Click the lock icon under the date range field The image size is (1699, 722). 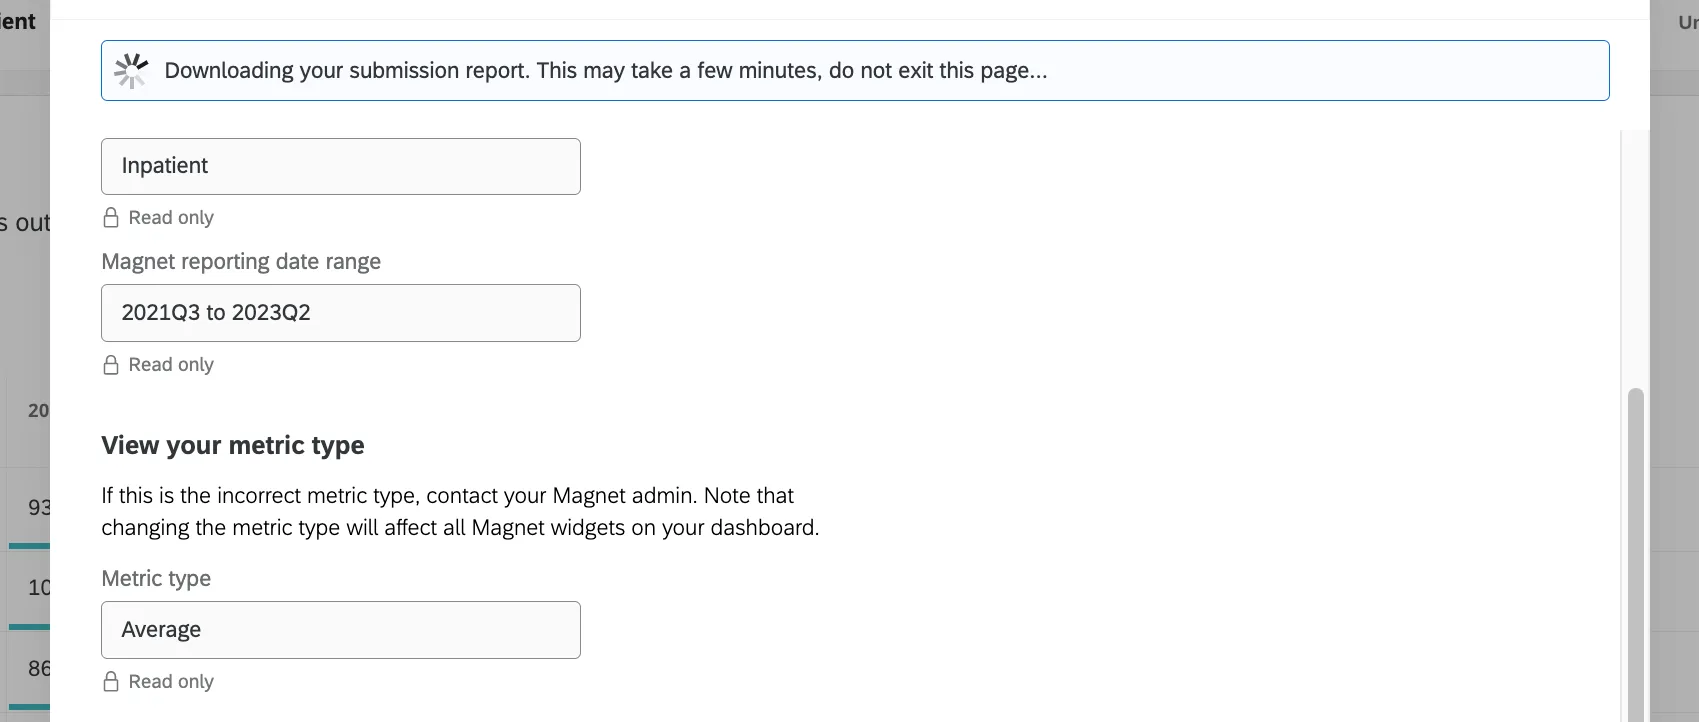click(111, 365)
